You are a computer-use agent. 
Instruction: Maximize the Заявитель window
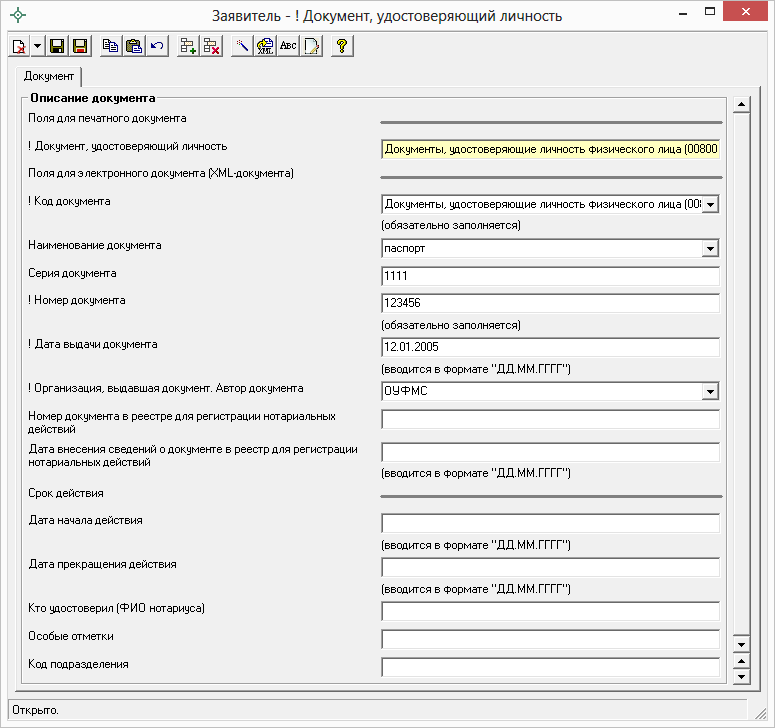710,12
